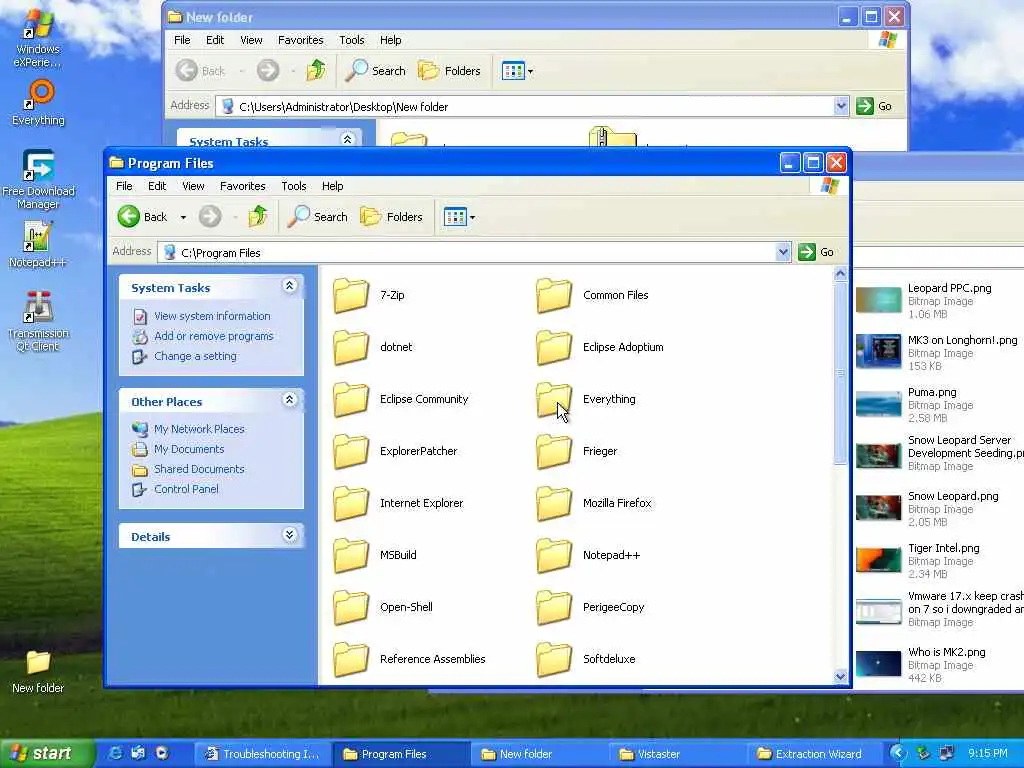Click View system information link
Viewport: 1024px width, 768px height.
tap(212, 316)
